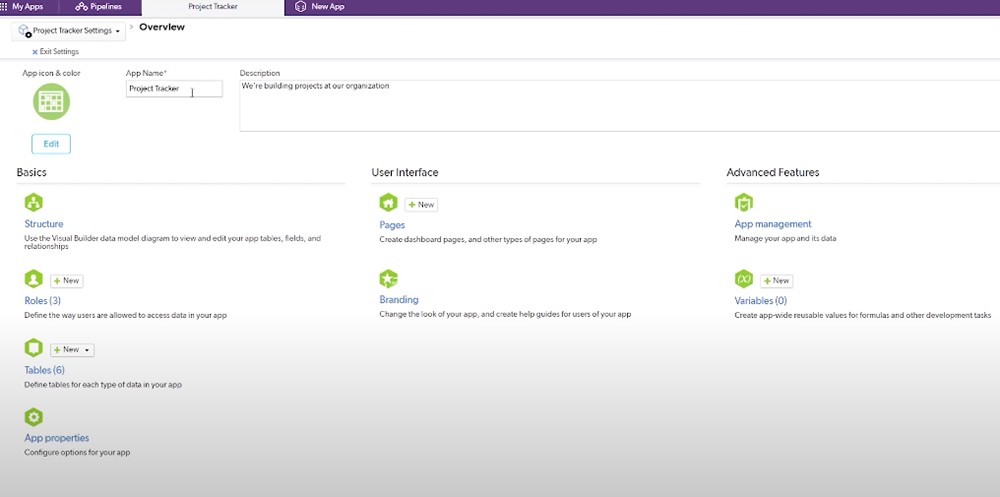Image resolution: width=1000 pixels, height=497 pixels.
Task: Click into the App Name text field
Action: (x=174, y=89)
